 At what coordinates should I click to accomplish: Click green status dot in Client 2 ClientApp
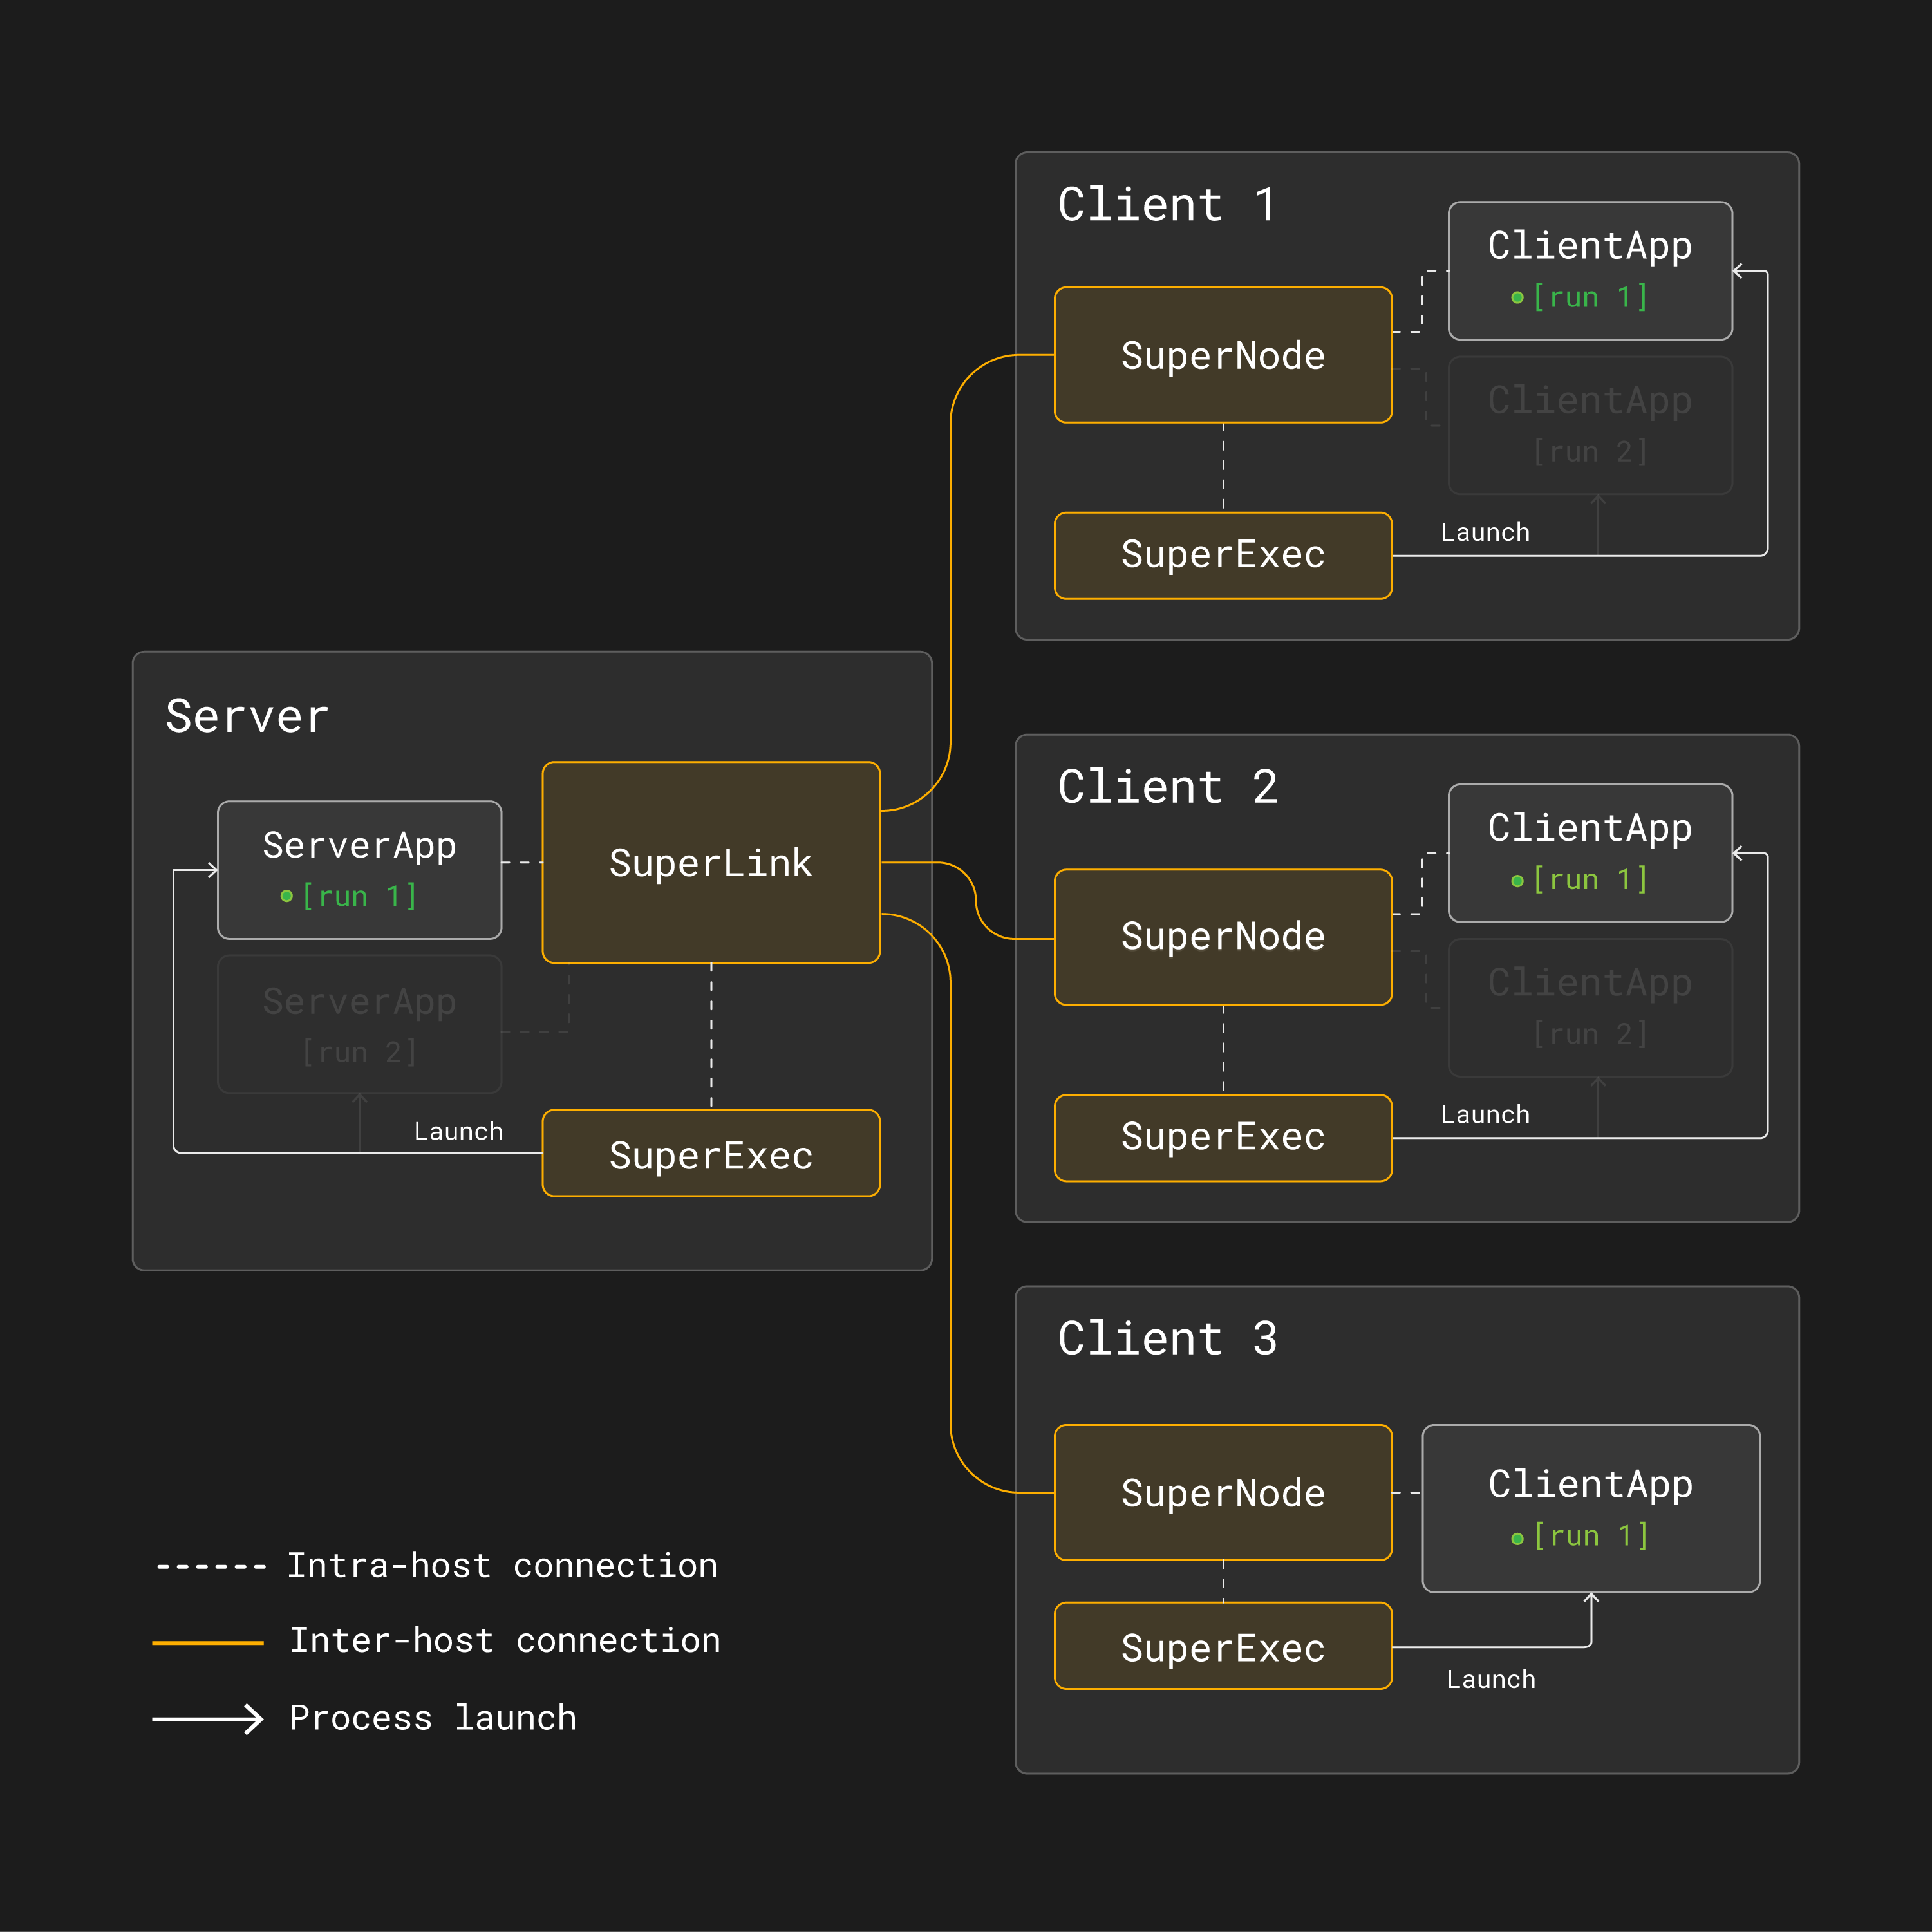click(x=1517, y=881)
